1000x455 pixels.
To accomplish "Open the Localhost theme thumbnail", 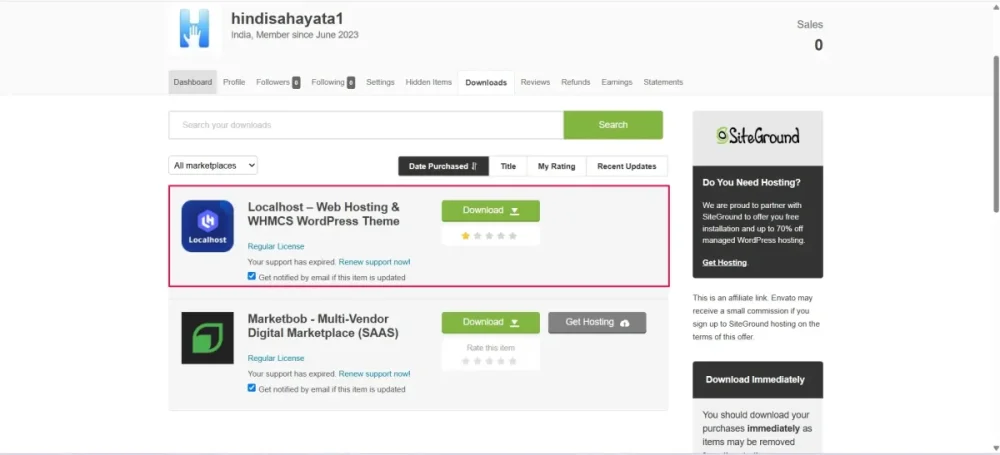I will pyautogui.click(x=207, y=226).
